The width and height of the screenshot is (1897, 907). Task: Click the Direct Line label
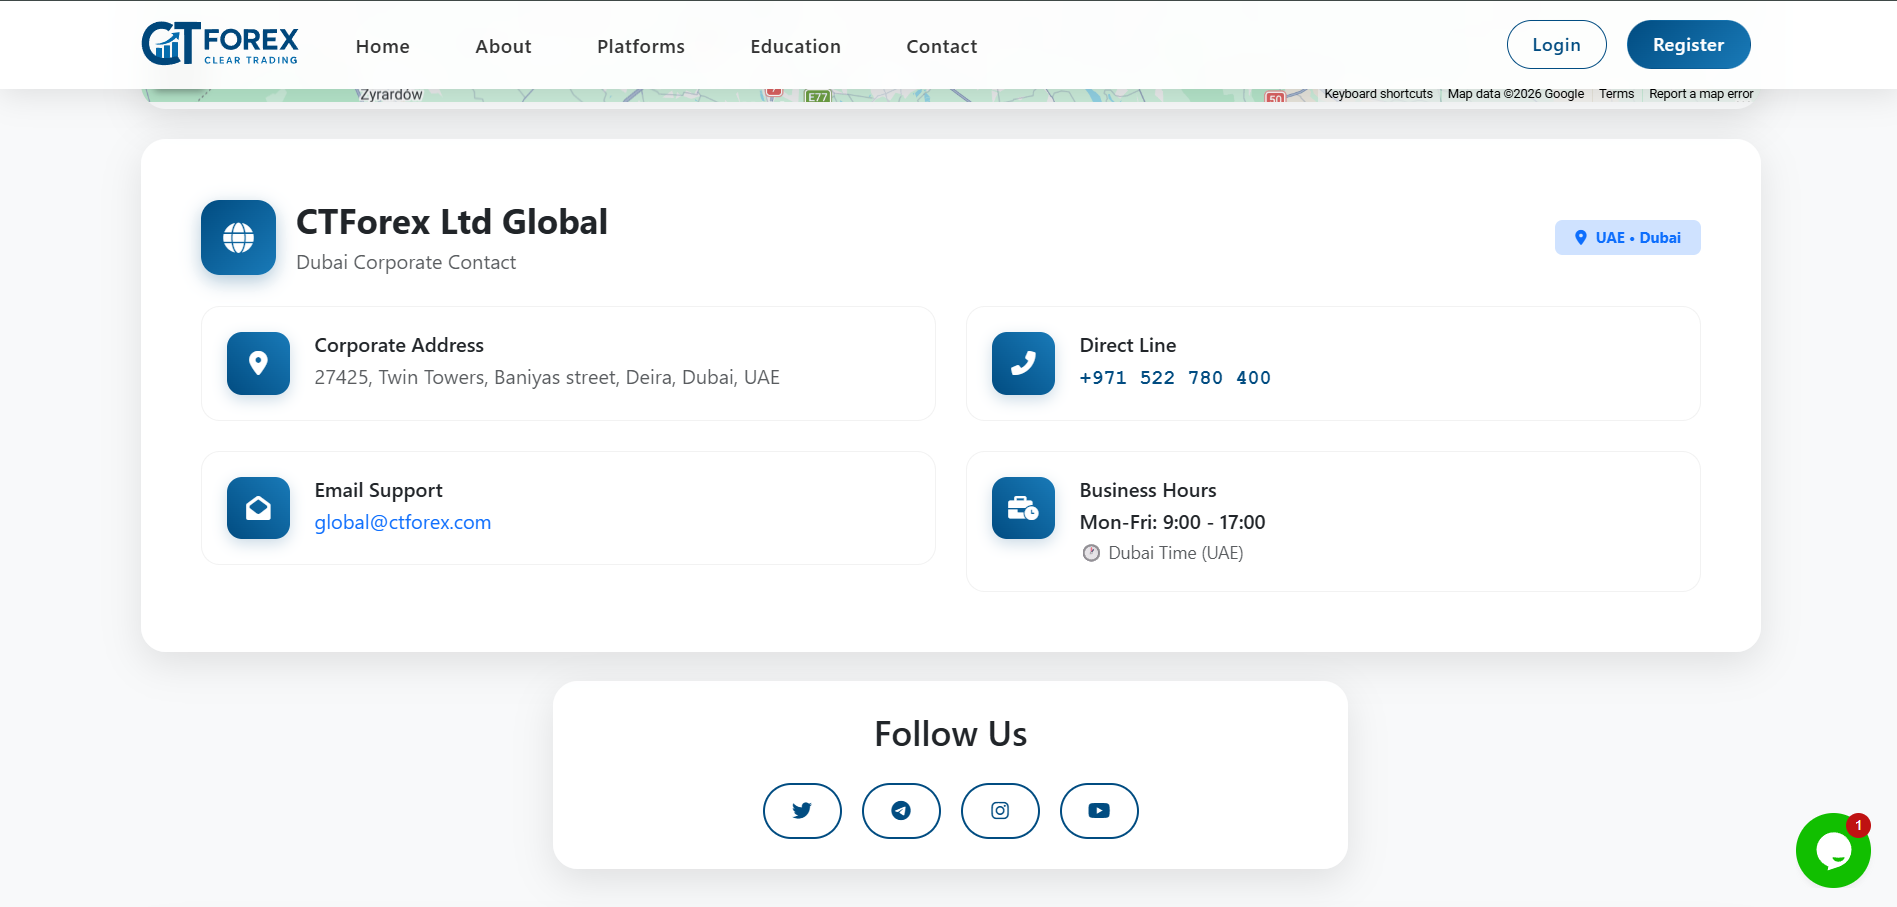click(x=1128, y=345)
